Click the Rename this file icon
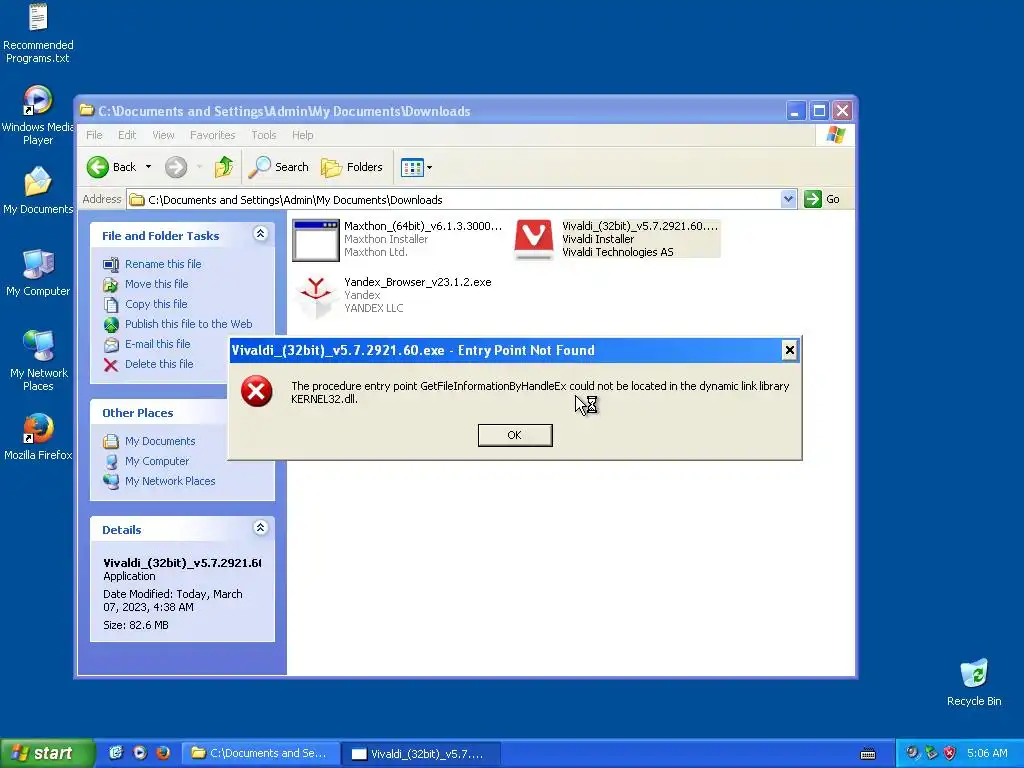This screenshot has width=1024, height=768. coord(111,264)
